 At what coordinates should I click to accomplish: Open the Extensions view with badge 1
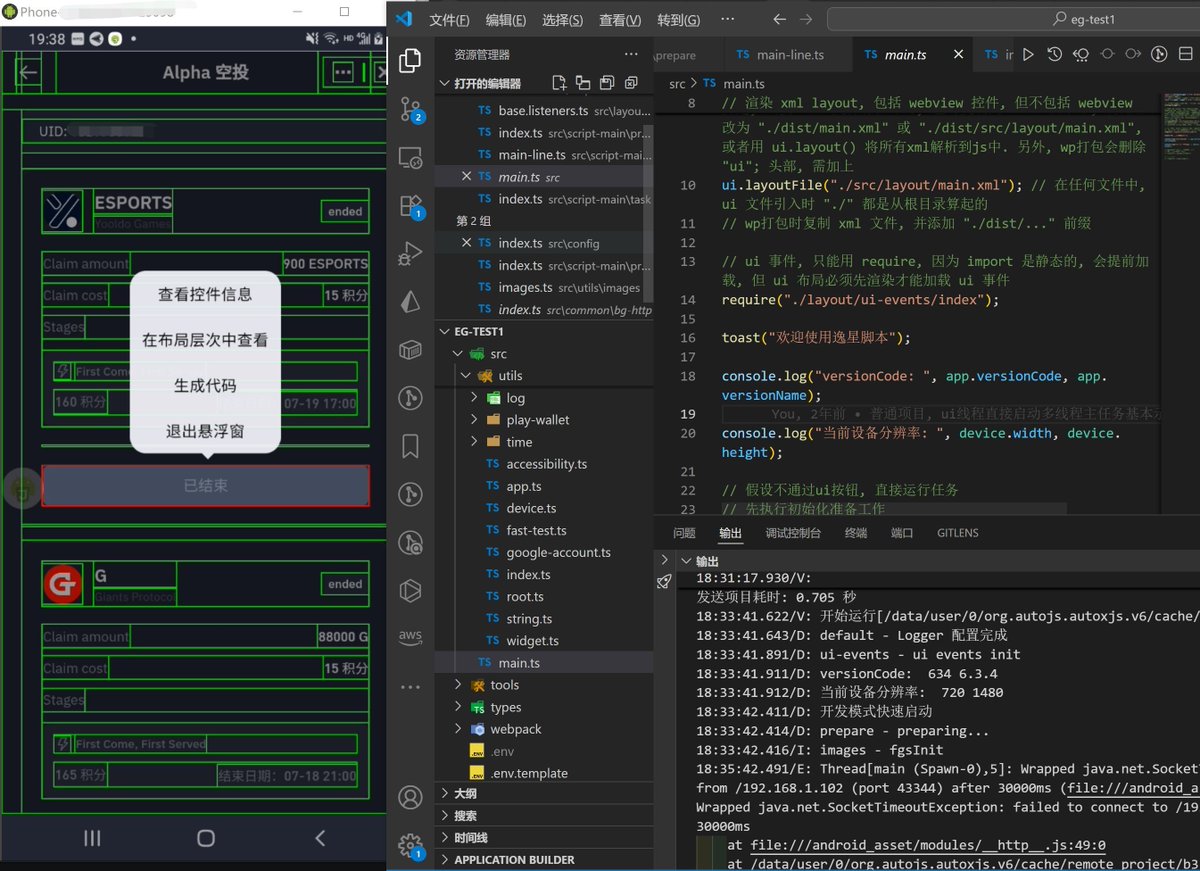410,206
